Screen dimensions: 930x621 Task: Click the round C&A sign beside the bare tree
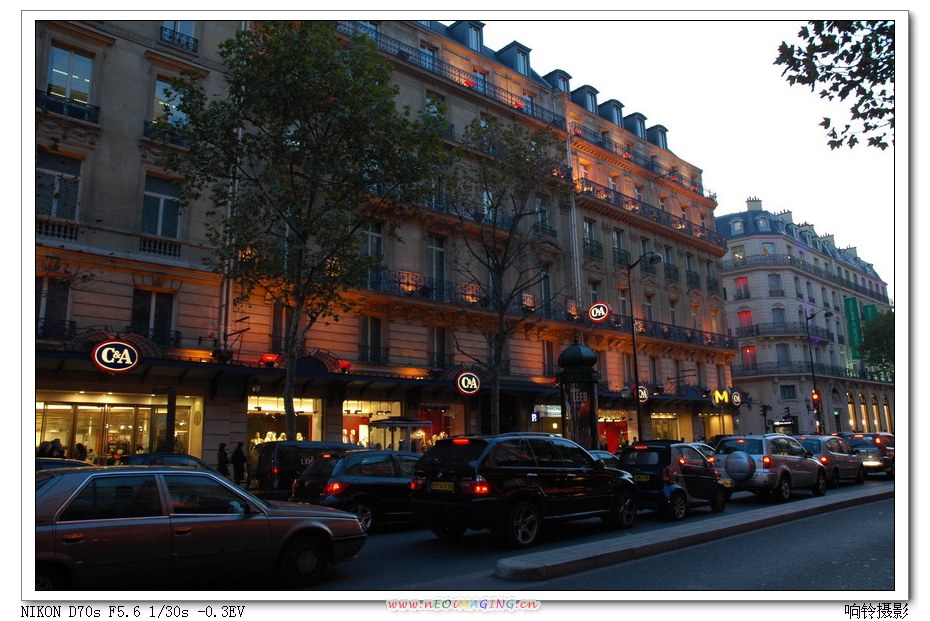(x=468, y=382)
